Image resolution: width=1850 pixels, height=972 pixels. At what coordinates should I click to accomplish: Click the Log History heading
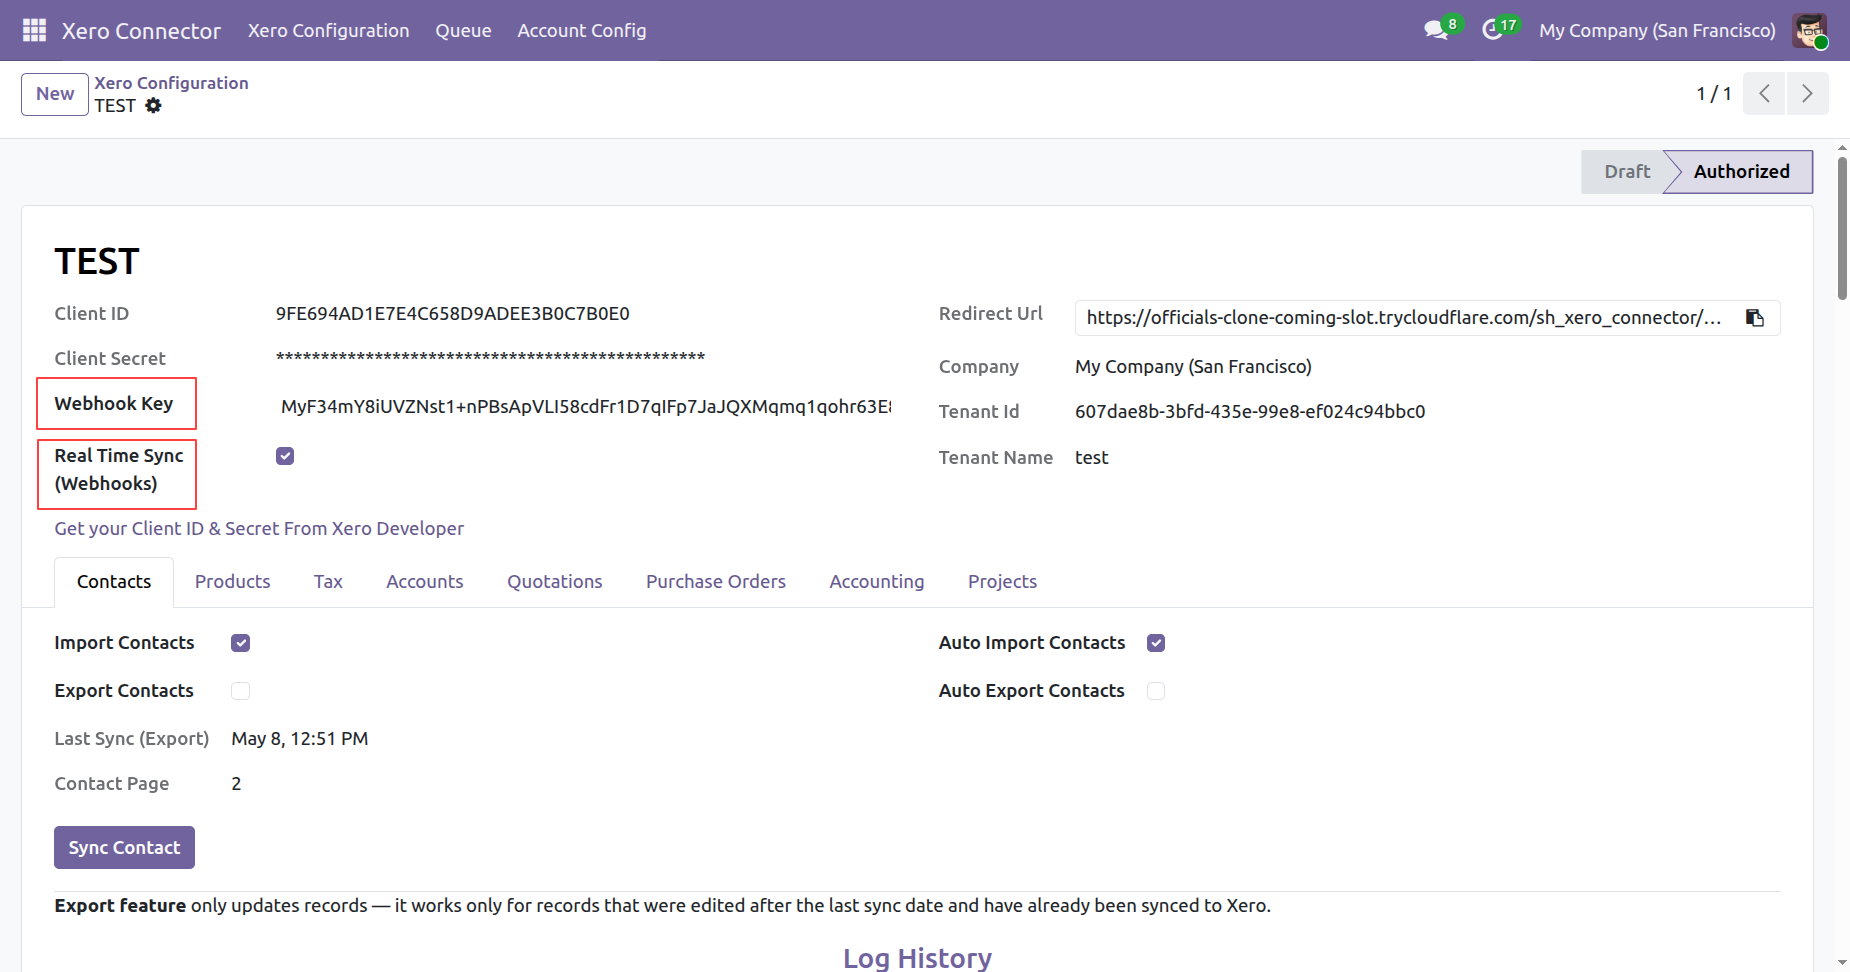(917, 957)
